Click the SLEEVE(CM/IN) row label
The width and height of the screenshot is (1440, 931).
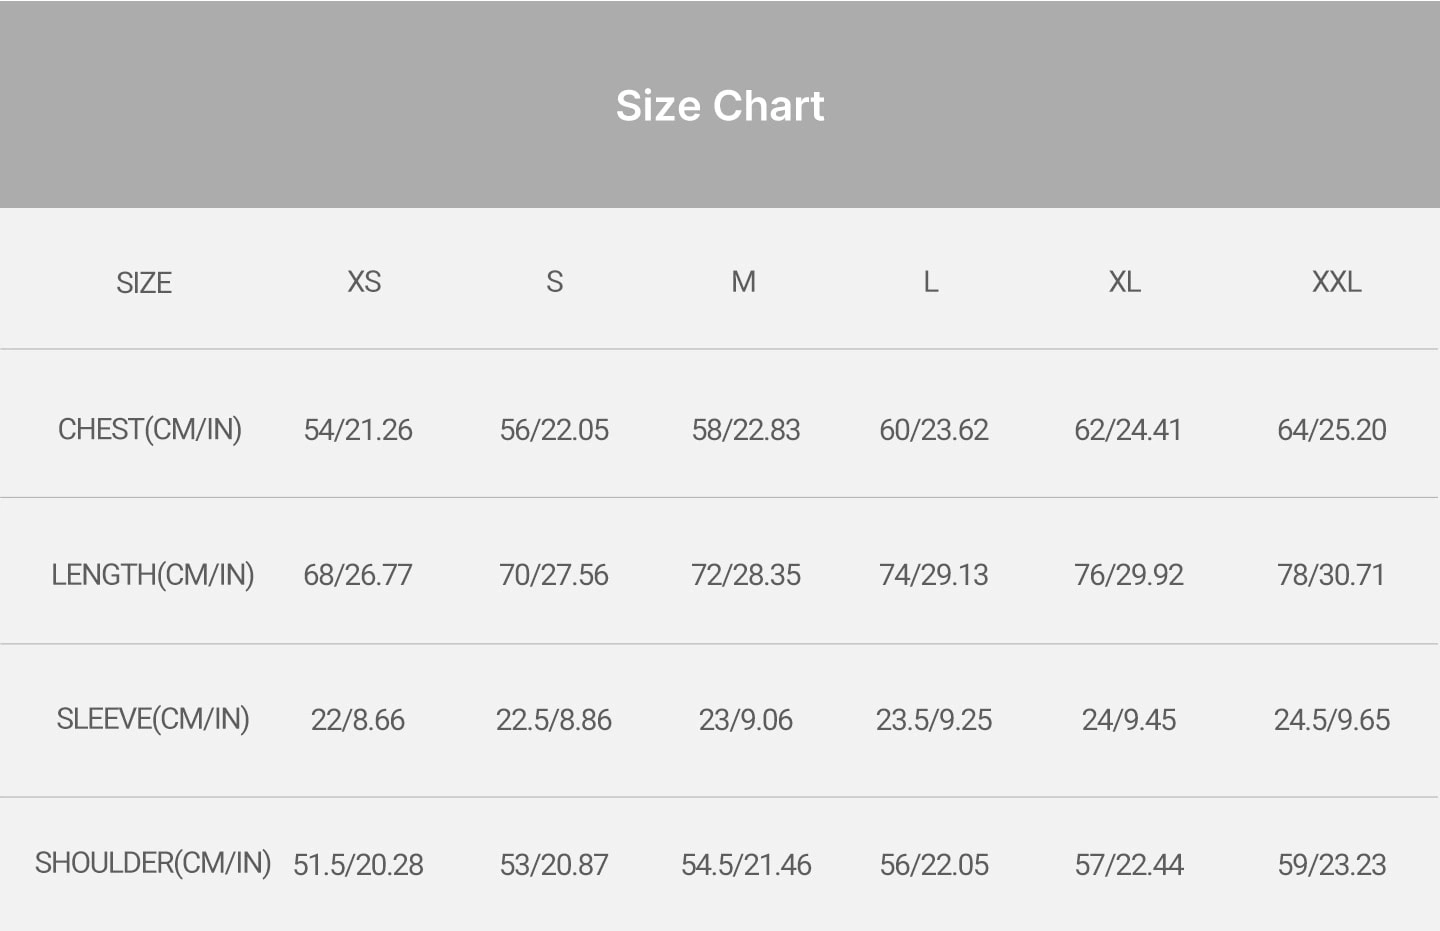(x=153, y=719)
